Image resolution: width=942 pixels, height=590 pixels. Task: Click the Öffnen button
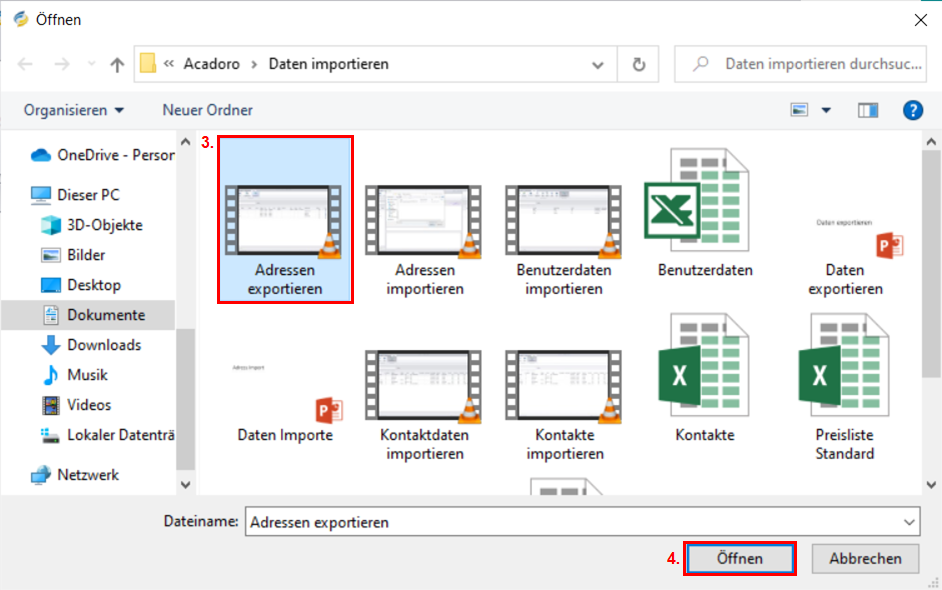(740, 559)
